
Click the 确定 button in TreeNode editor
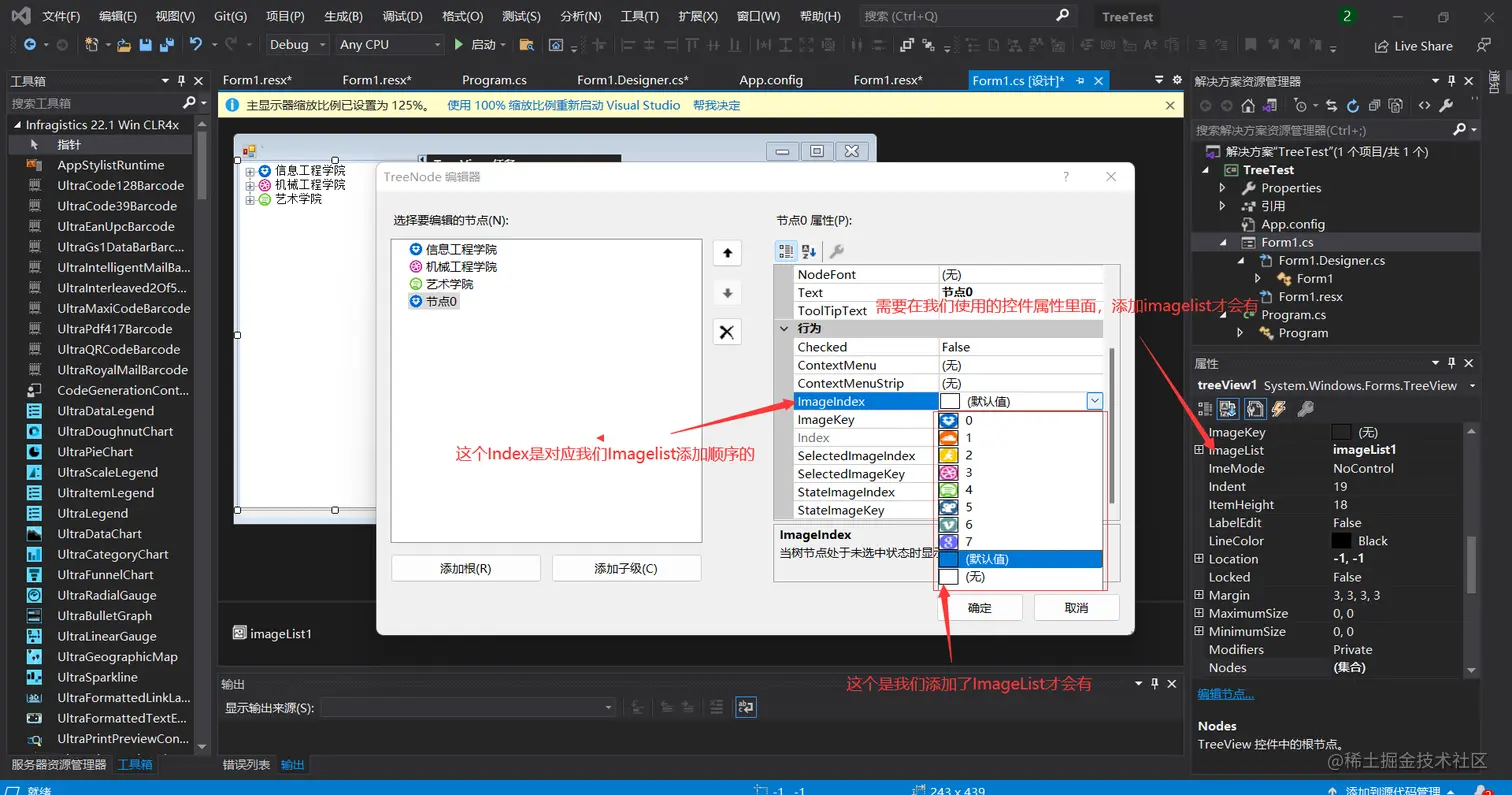[980, 608]
